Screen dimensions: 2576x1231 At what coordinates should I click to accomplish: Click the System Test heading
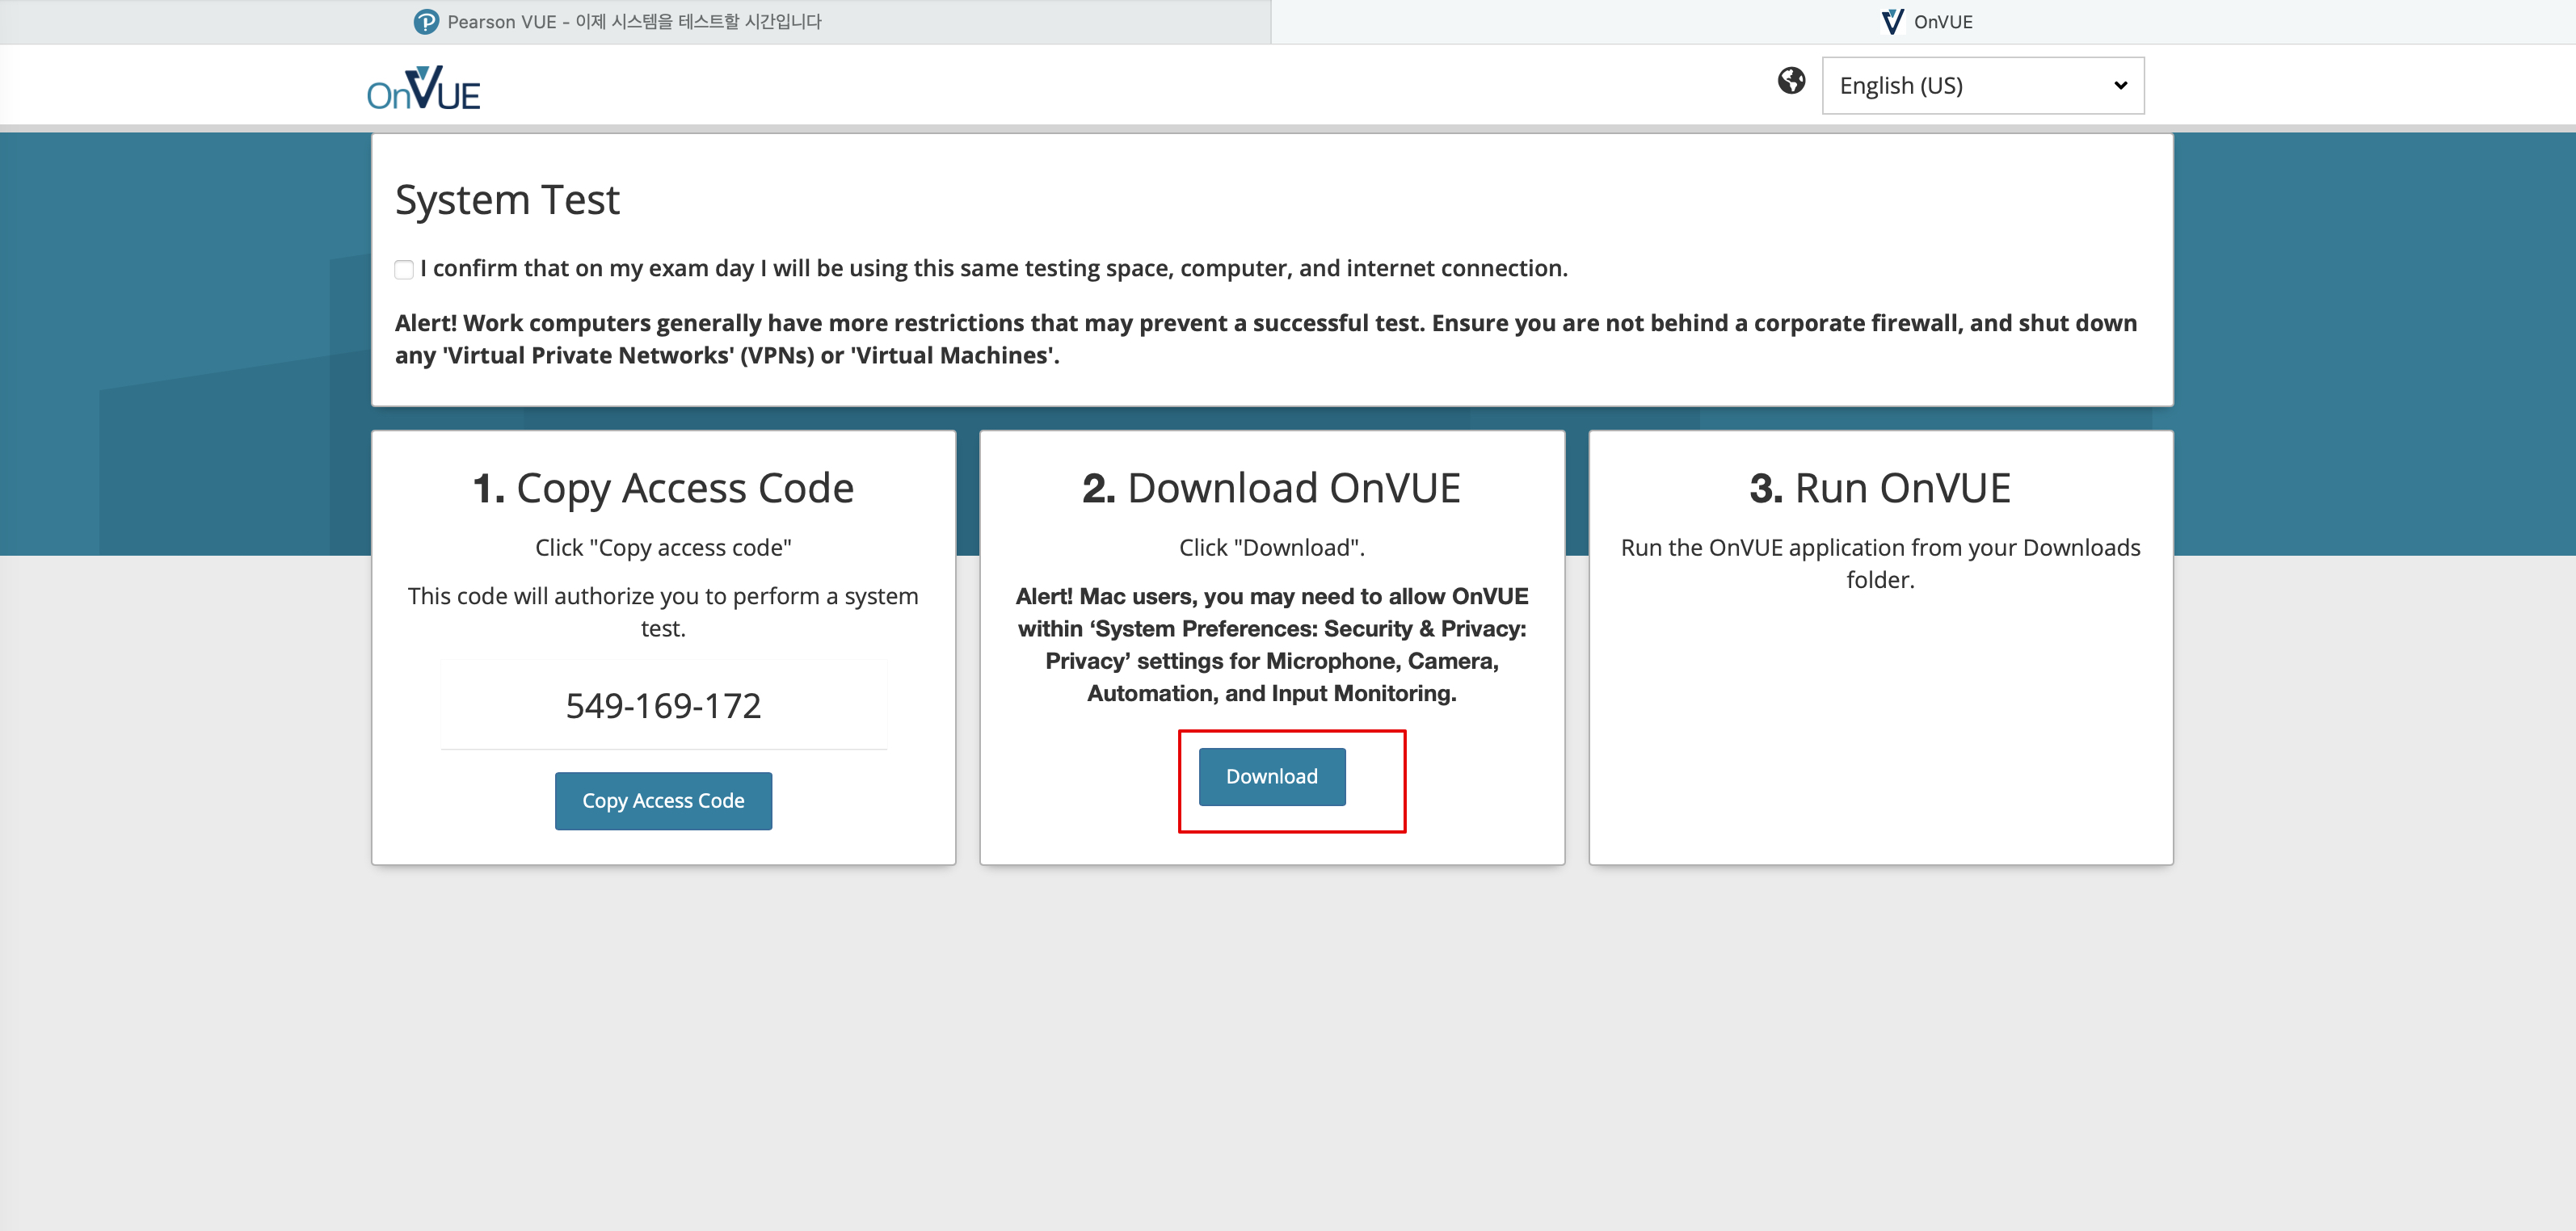(x=507, y=200)
